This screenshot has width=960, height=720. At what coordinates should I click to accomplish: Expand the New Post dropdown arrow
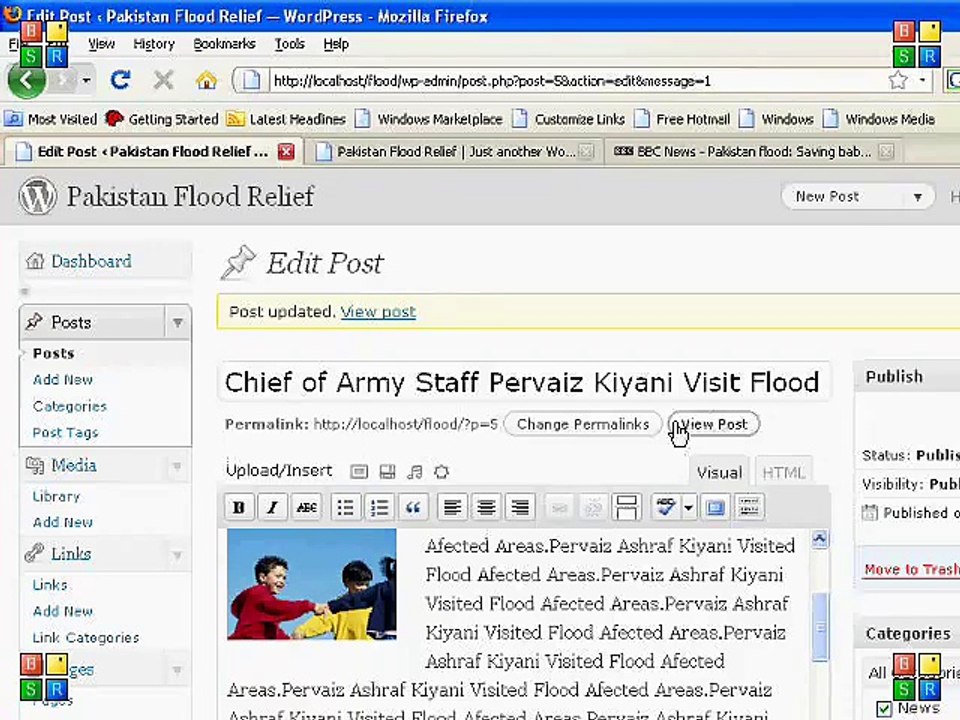[918, 197]
